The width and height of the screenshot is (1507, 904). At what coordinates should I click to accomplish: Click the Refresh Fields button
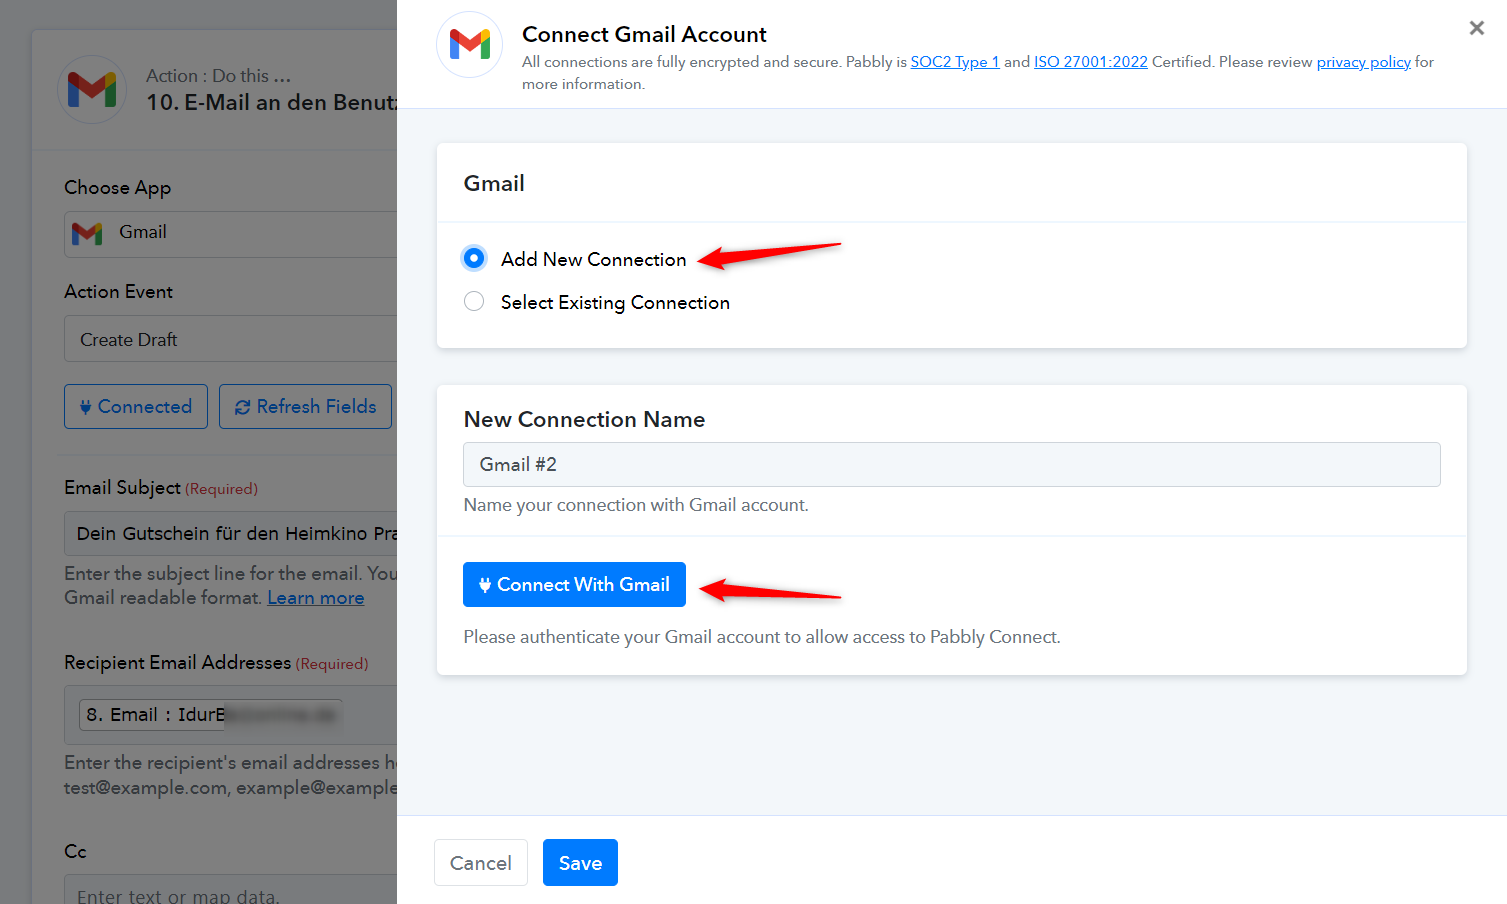tap(305, 406)
